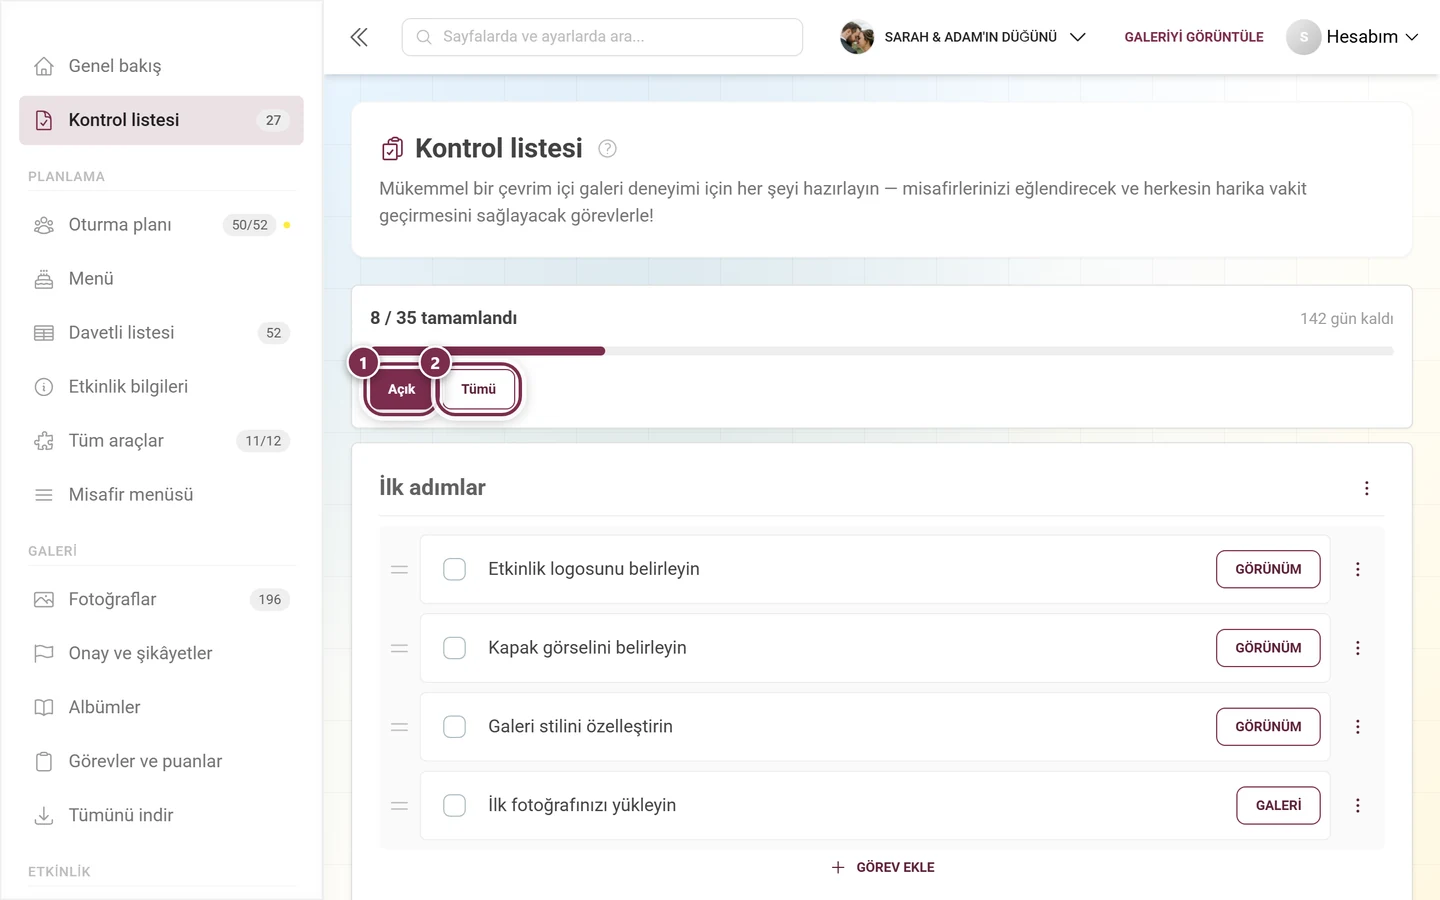Check off Kapak görselini belirleyin task
The width and height of the screenshot is (1440, 900).
[x=455, y=648]
